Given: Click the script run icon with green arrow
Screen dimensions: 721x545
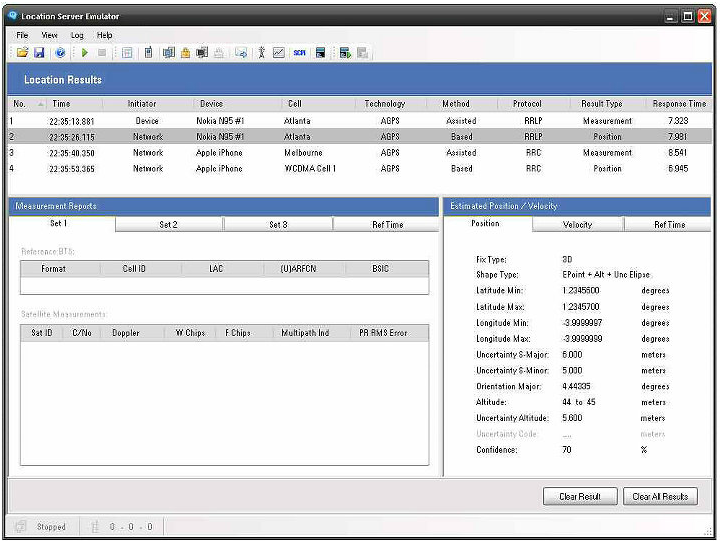Looking at the screenshot, I should point(345,53).
